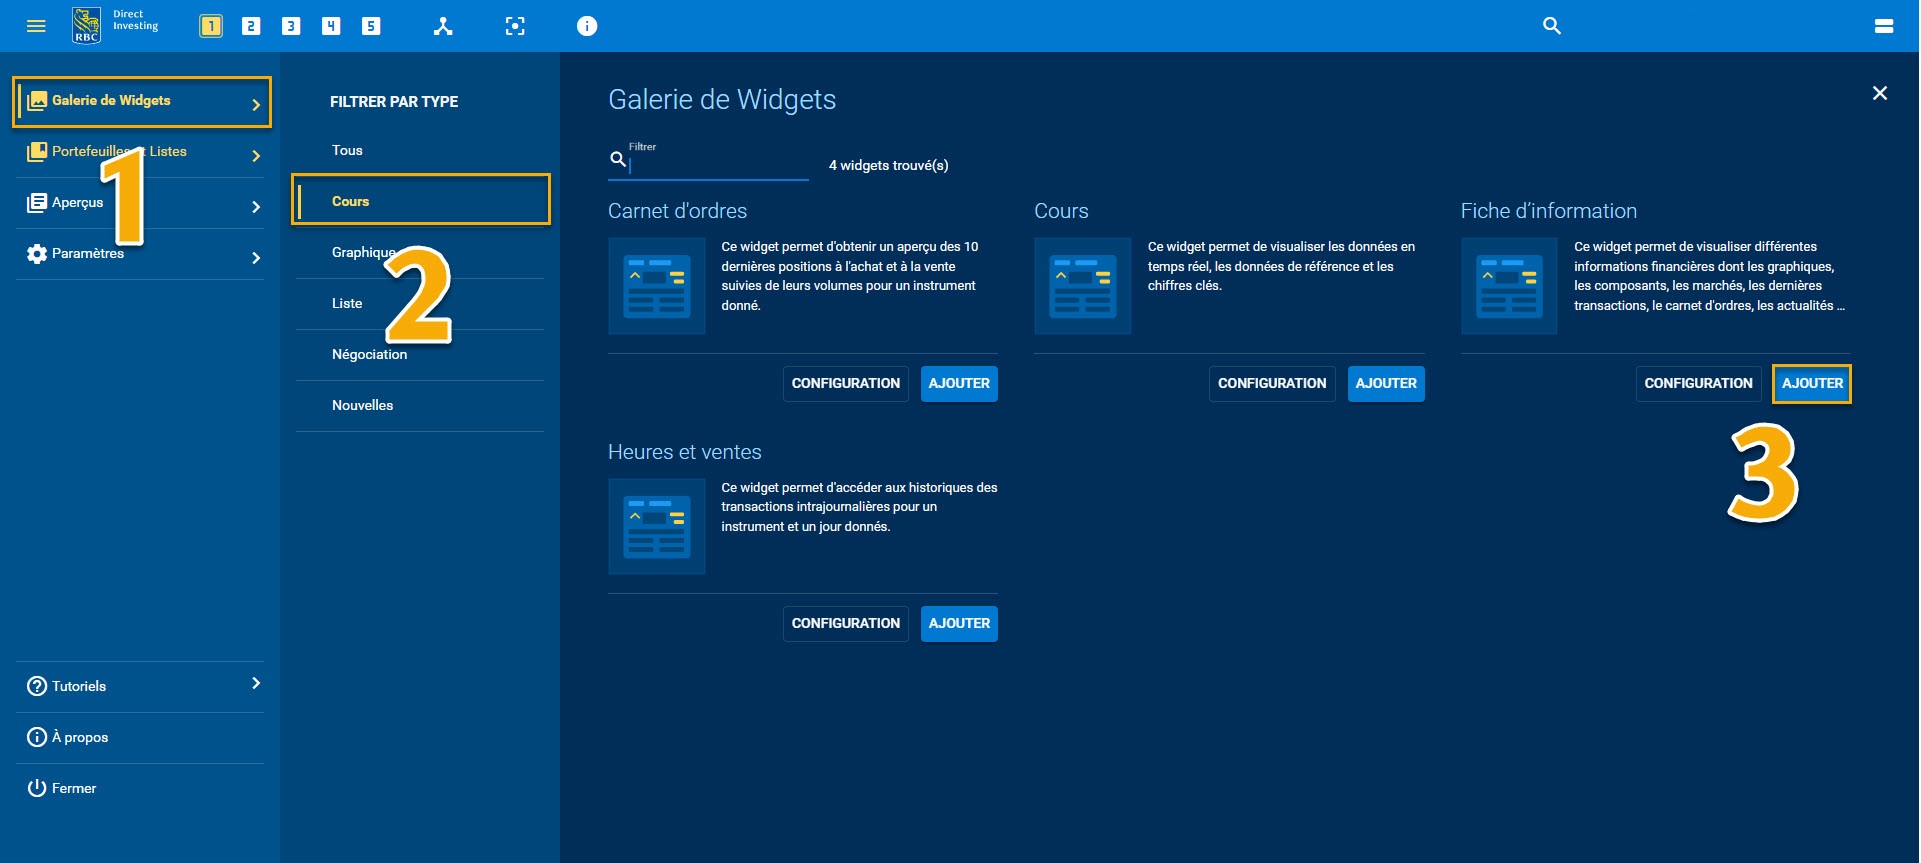1921x863 pixels.
Task: Close the Galerie de Widgets panel
Action: [1880, 93]
